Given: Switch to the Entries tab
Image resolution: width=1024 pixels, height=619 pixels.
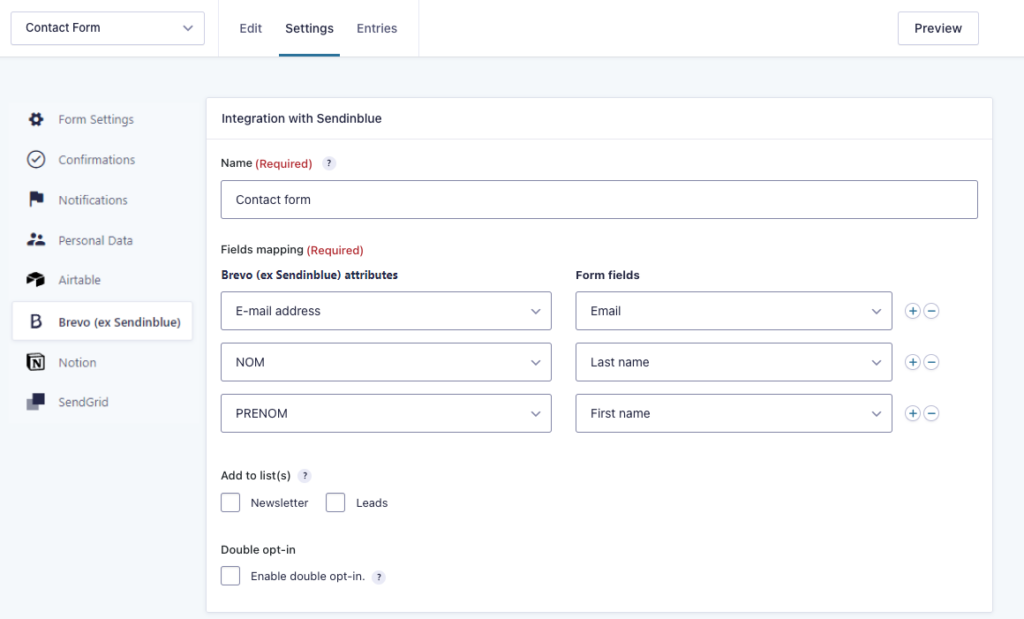Looking at the screenshot, I should click(377, 28).
